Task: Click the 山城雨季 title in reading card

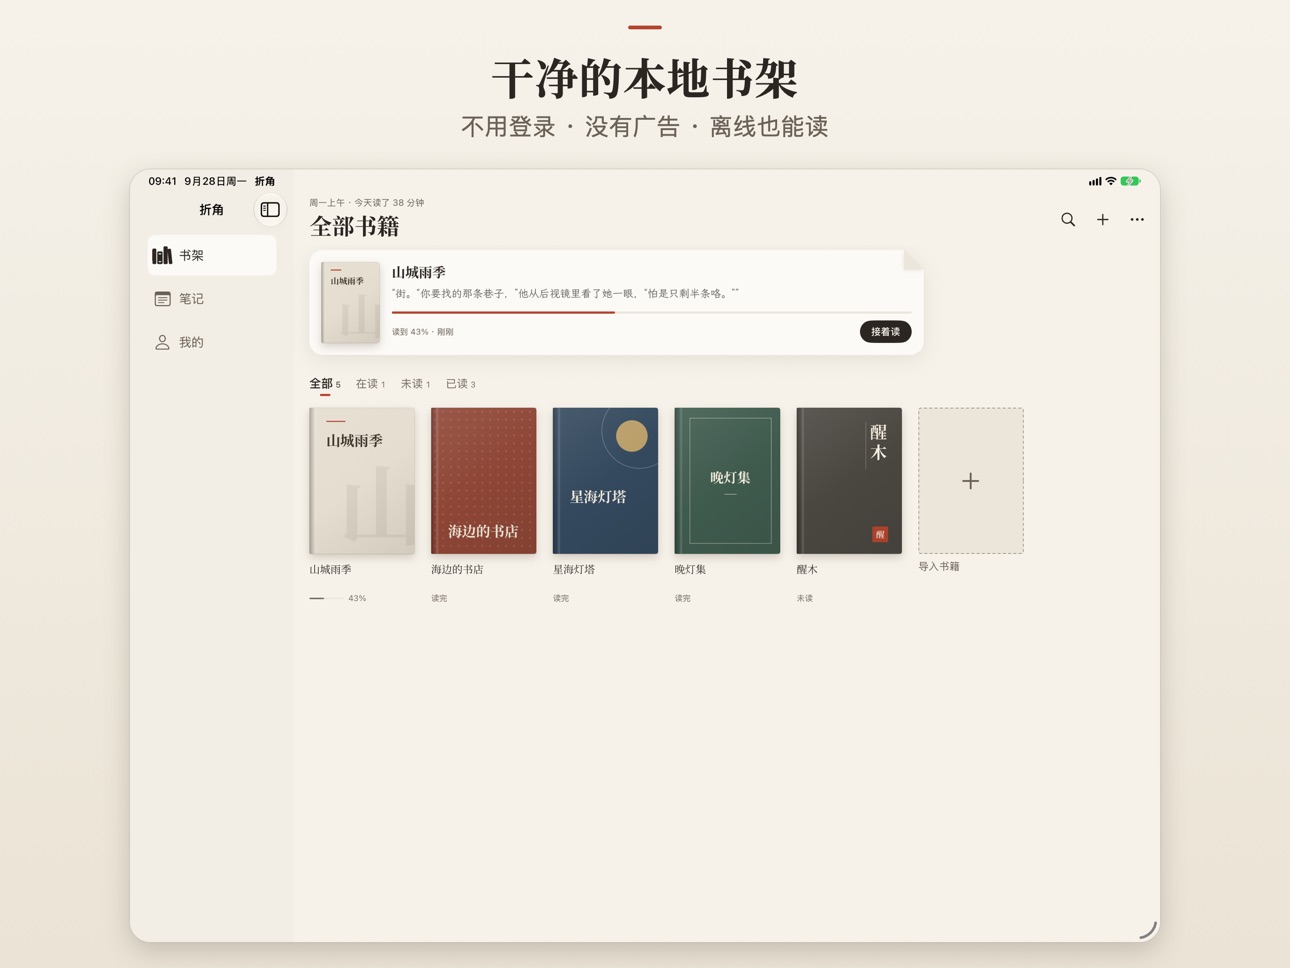Action: [x=419, y=272]
